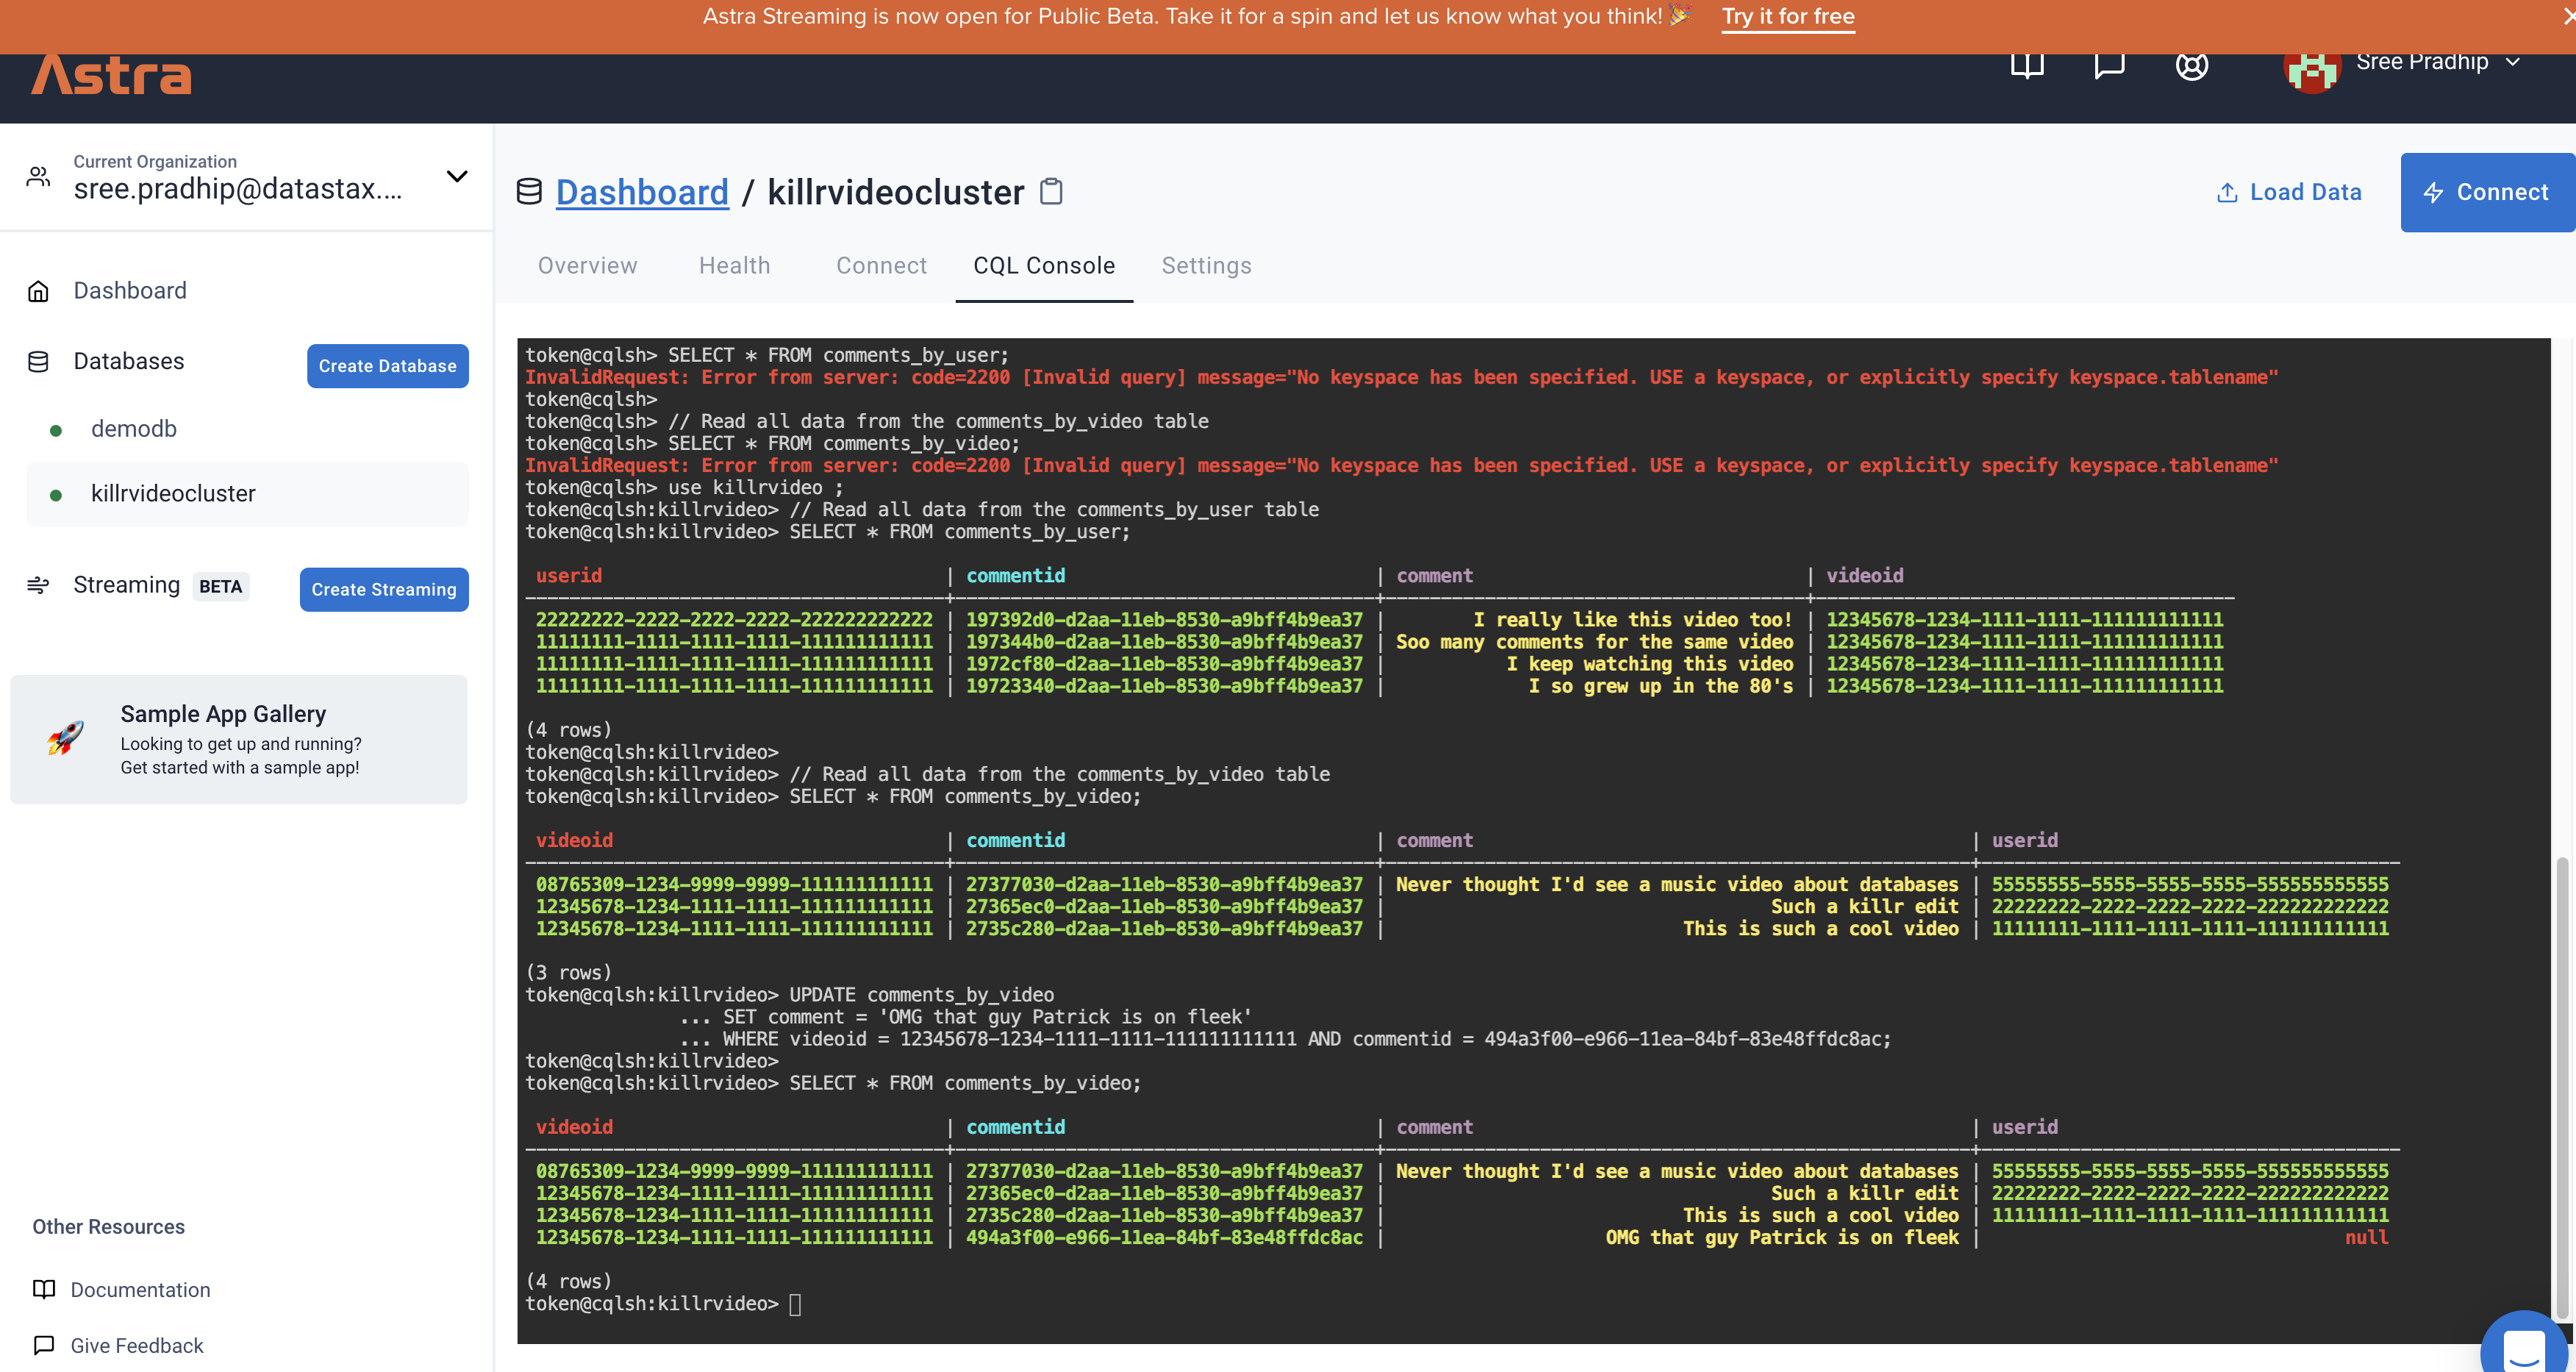Click the Load Data upload icon
Image resolution: width=2576 pixels, height=1372 pixels.
2227,192
